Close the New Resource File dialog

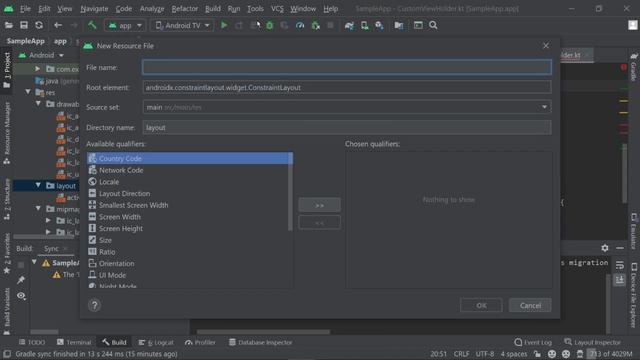coord(546,46)
